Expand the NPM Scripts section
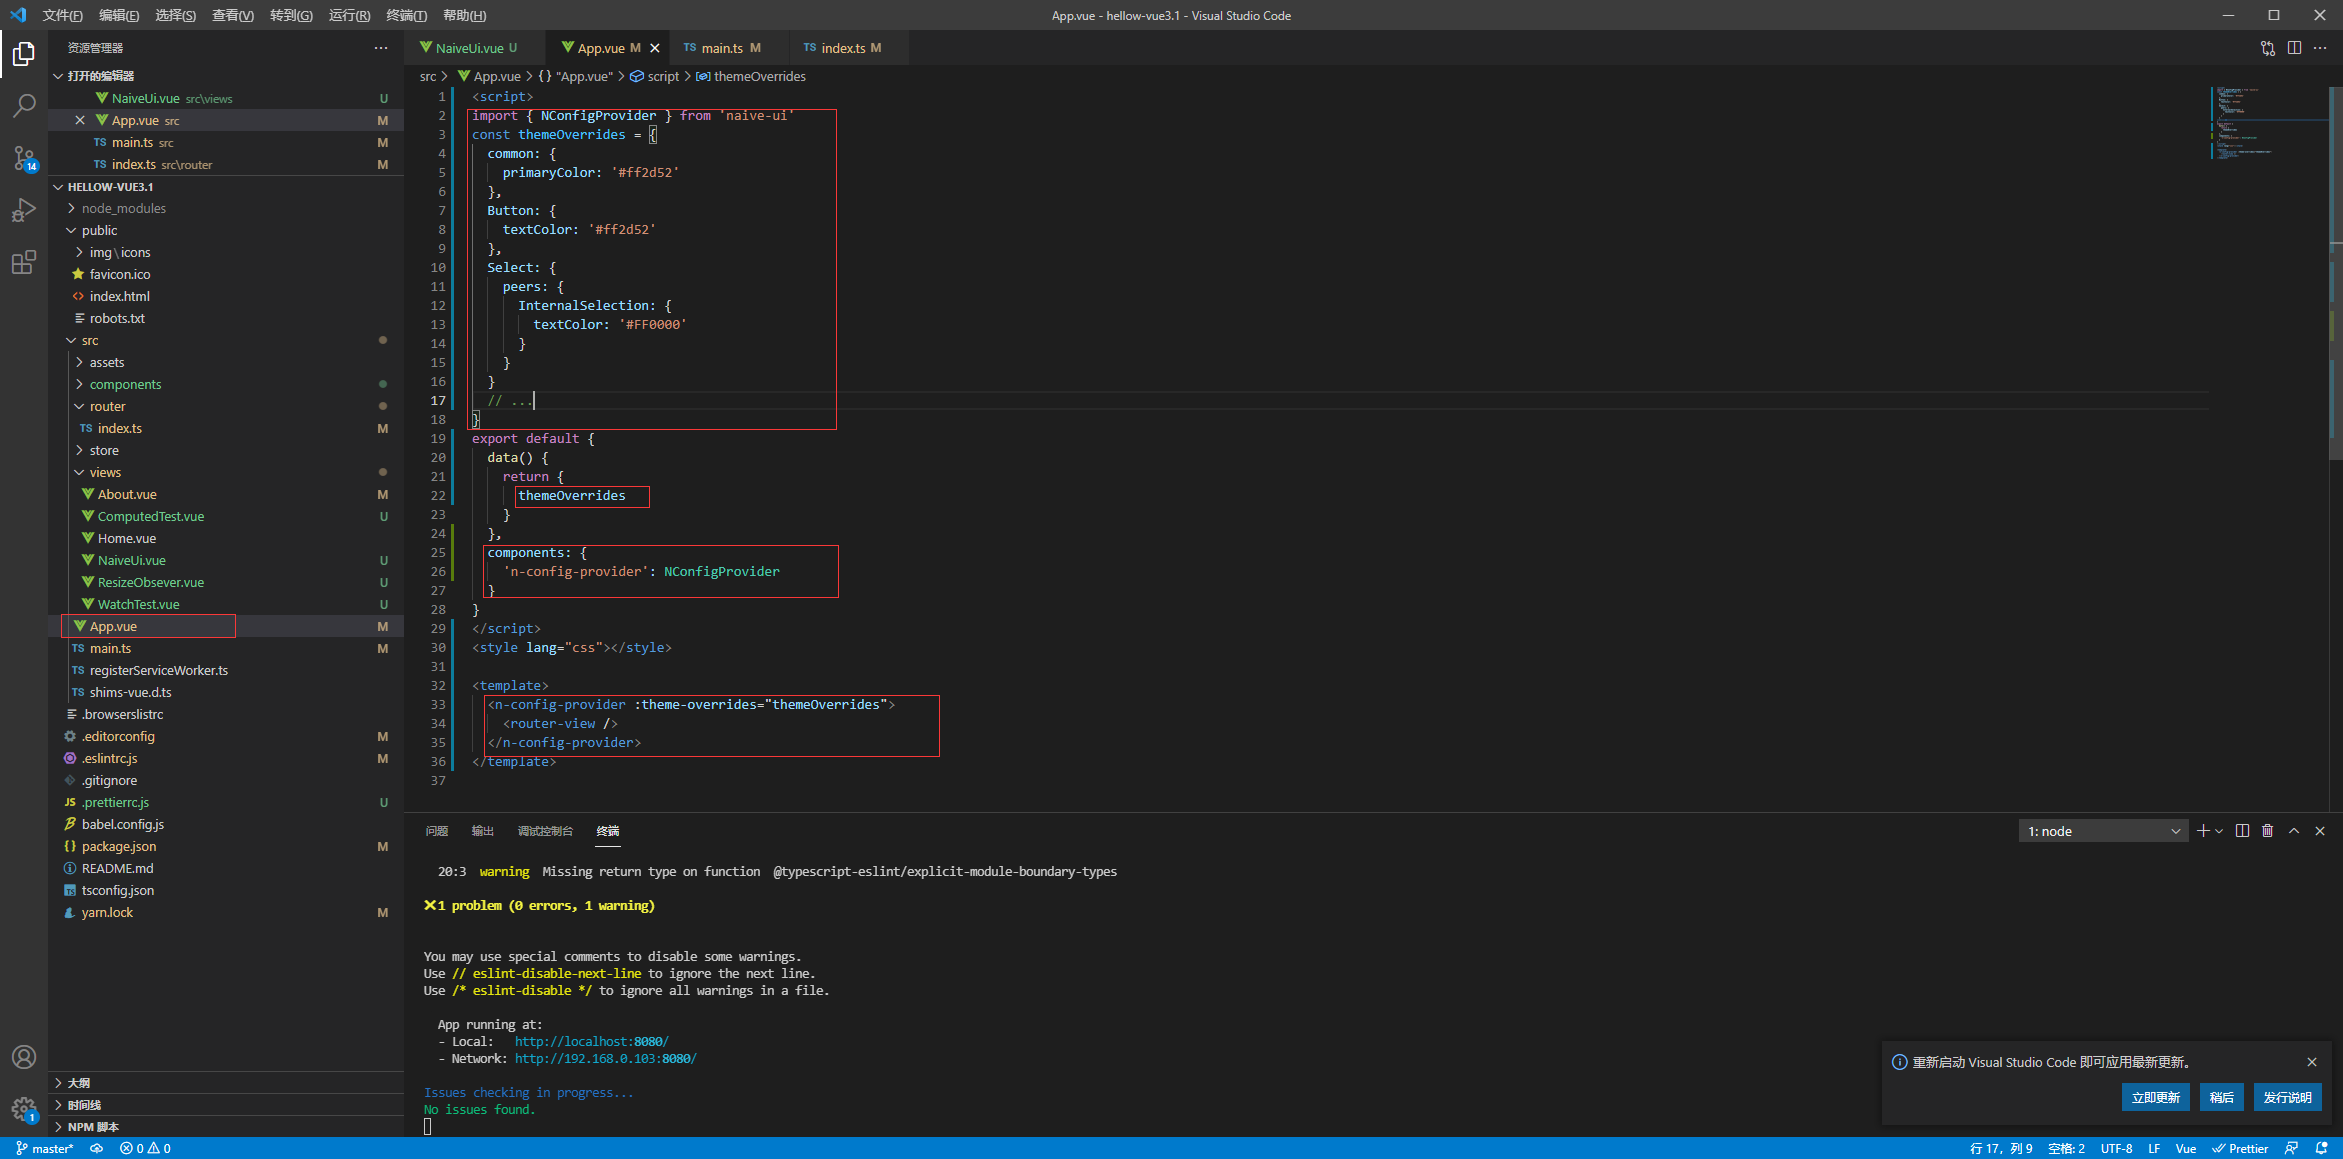2343x1159 pixels. coord(226,1127)
